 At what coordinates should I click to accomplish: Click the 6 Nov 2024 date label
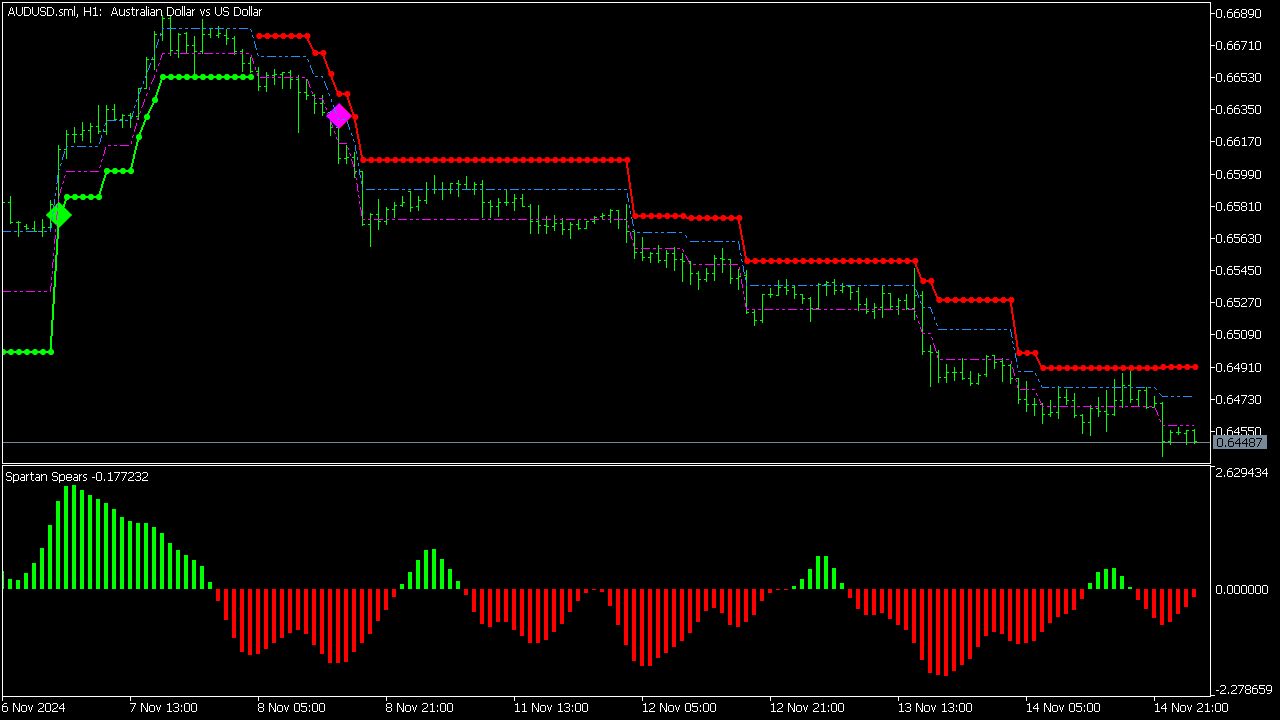[x=35, y=708]
